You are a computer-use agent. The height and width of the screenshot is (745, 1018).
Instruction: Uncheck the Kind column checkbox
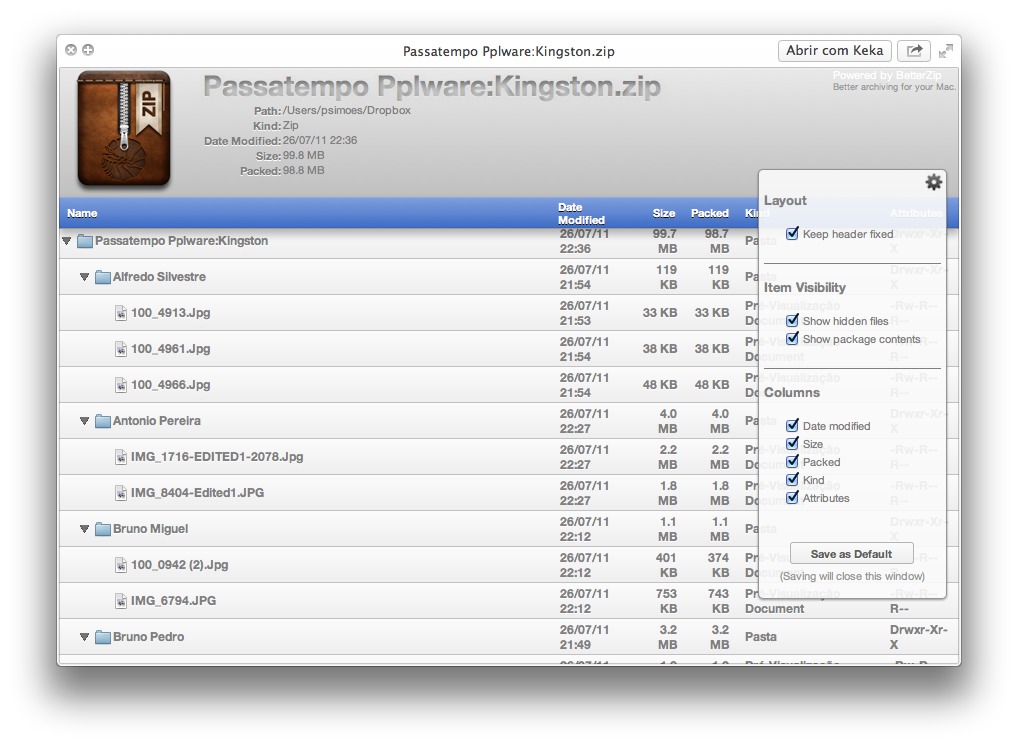[x=792, y=480]
